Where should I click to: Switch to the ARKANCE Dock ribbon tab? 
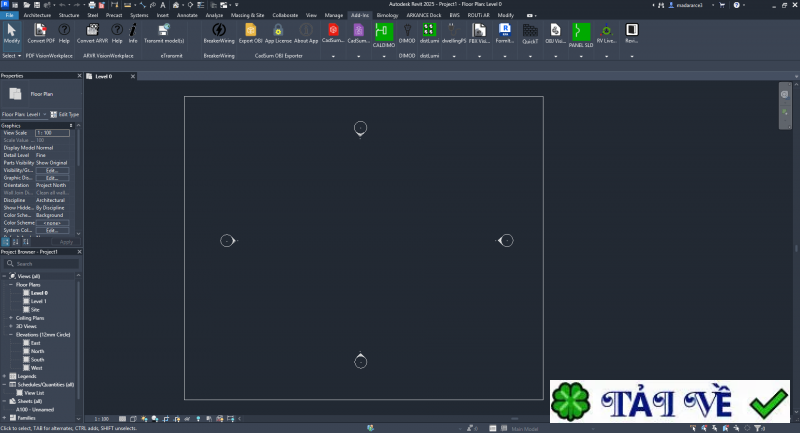pos(423,15)
